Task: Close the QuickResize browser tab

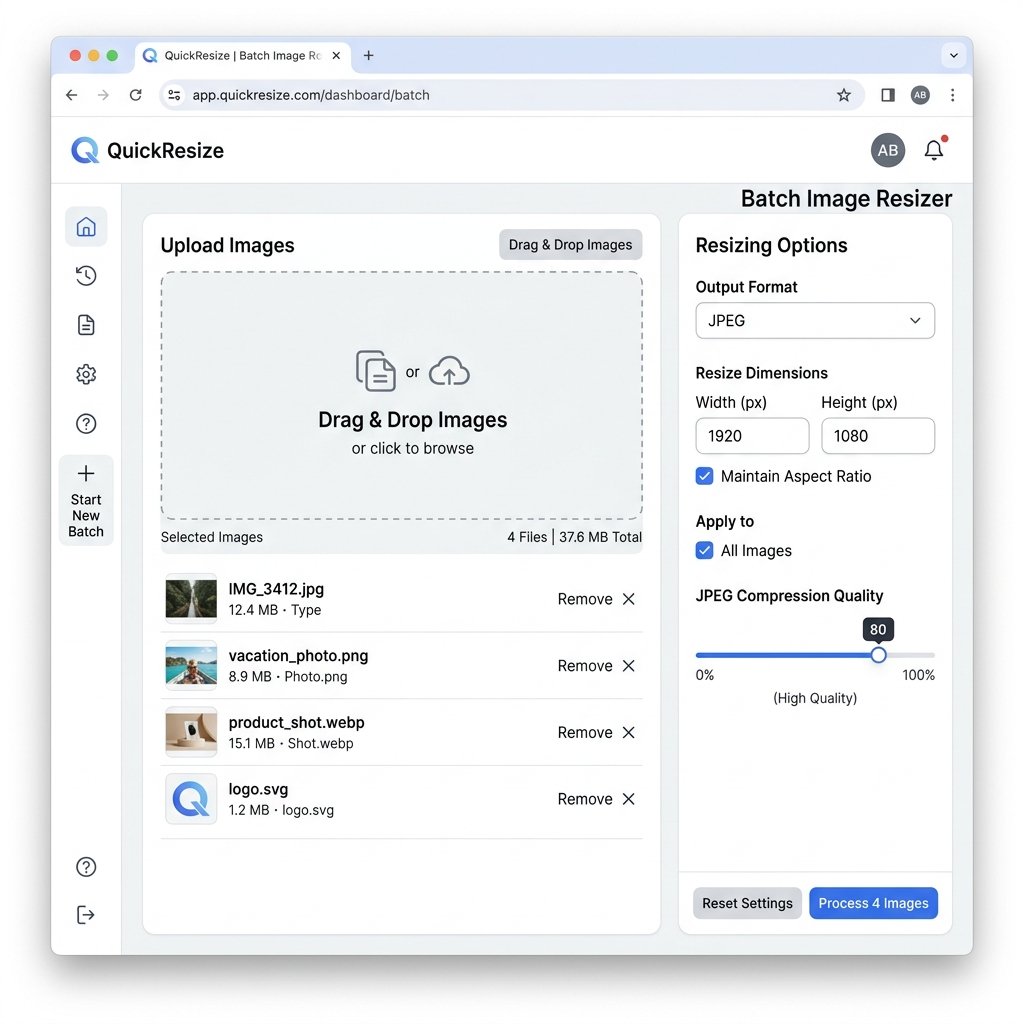Action: point(336,56)
